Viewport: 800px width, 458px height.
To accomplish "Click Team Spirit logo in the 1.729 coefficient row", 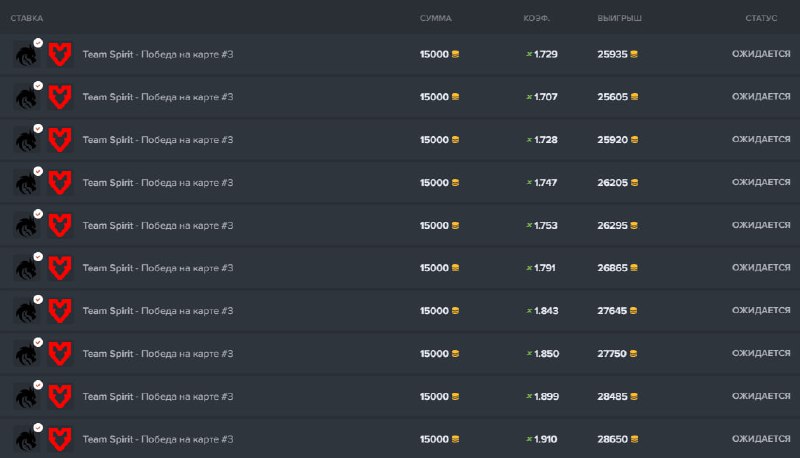I will coord(25,55).
